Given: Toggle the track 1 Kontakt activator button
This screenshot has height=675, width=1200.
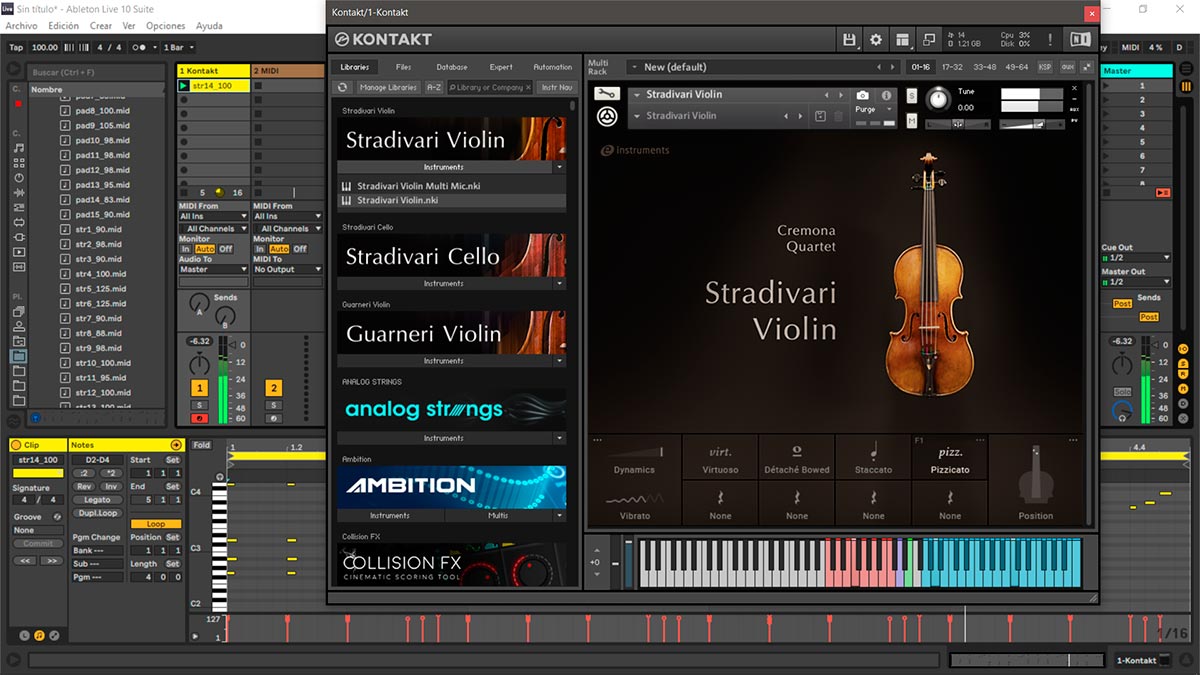Looking at the screenshot, I should point(199,388).
